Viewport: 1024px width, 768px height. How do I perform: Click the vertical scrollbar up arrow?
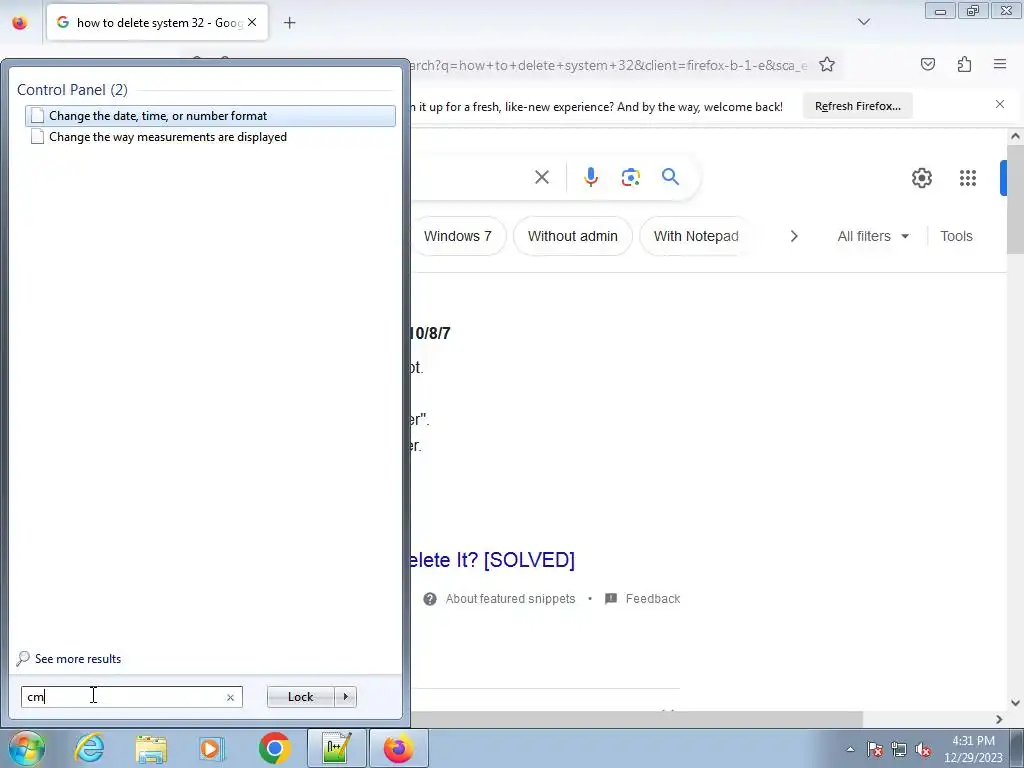(x=1015, y=136)
